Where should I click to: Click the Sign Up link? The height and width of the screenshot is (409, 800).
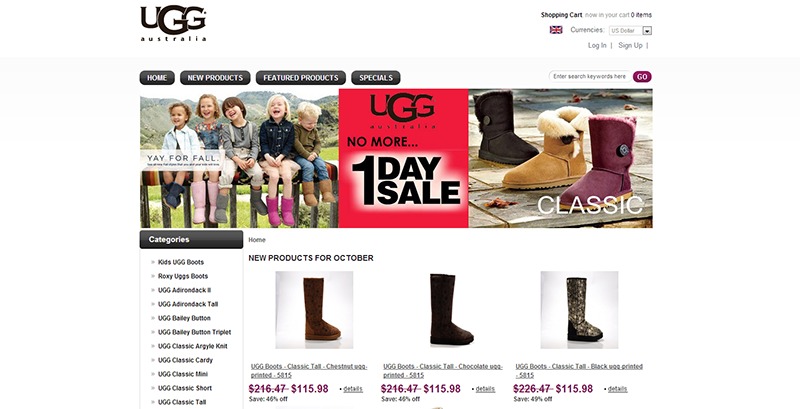point(630,45)
